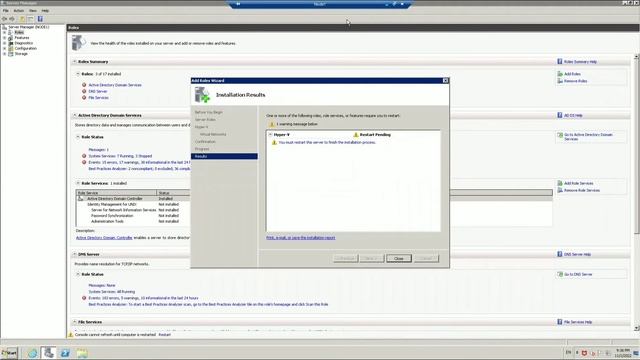This screenshot has height=360, width=640.
Task: Select the Results step in the wizard sidebar
Action: (x=224, y=156)
